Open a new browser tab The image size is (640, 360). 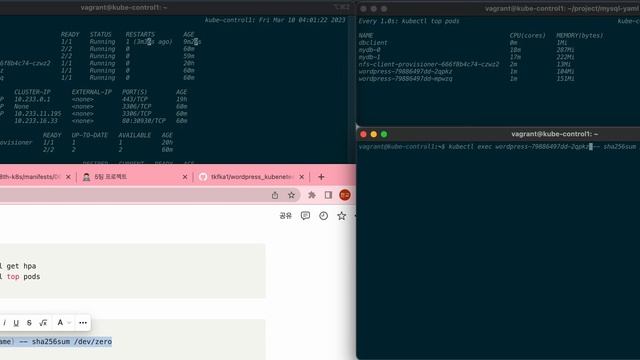point(321,177)
